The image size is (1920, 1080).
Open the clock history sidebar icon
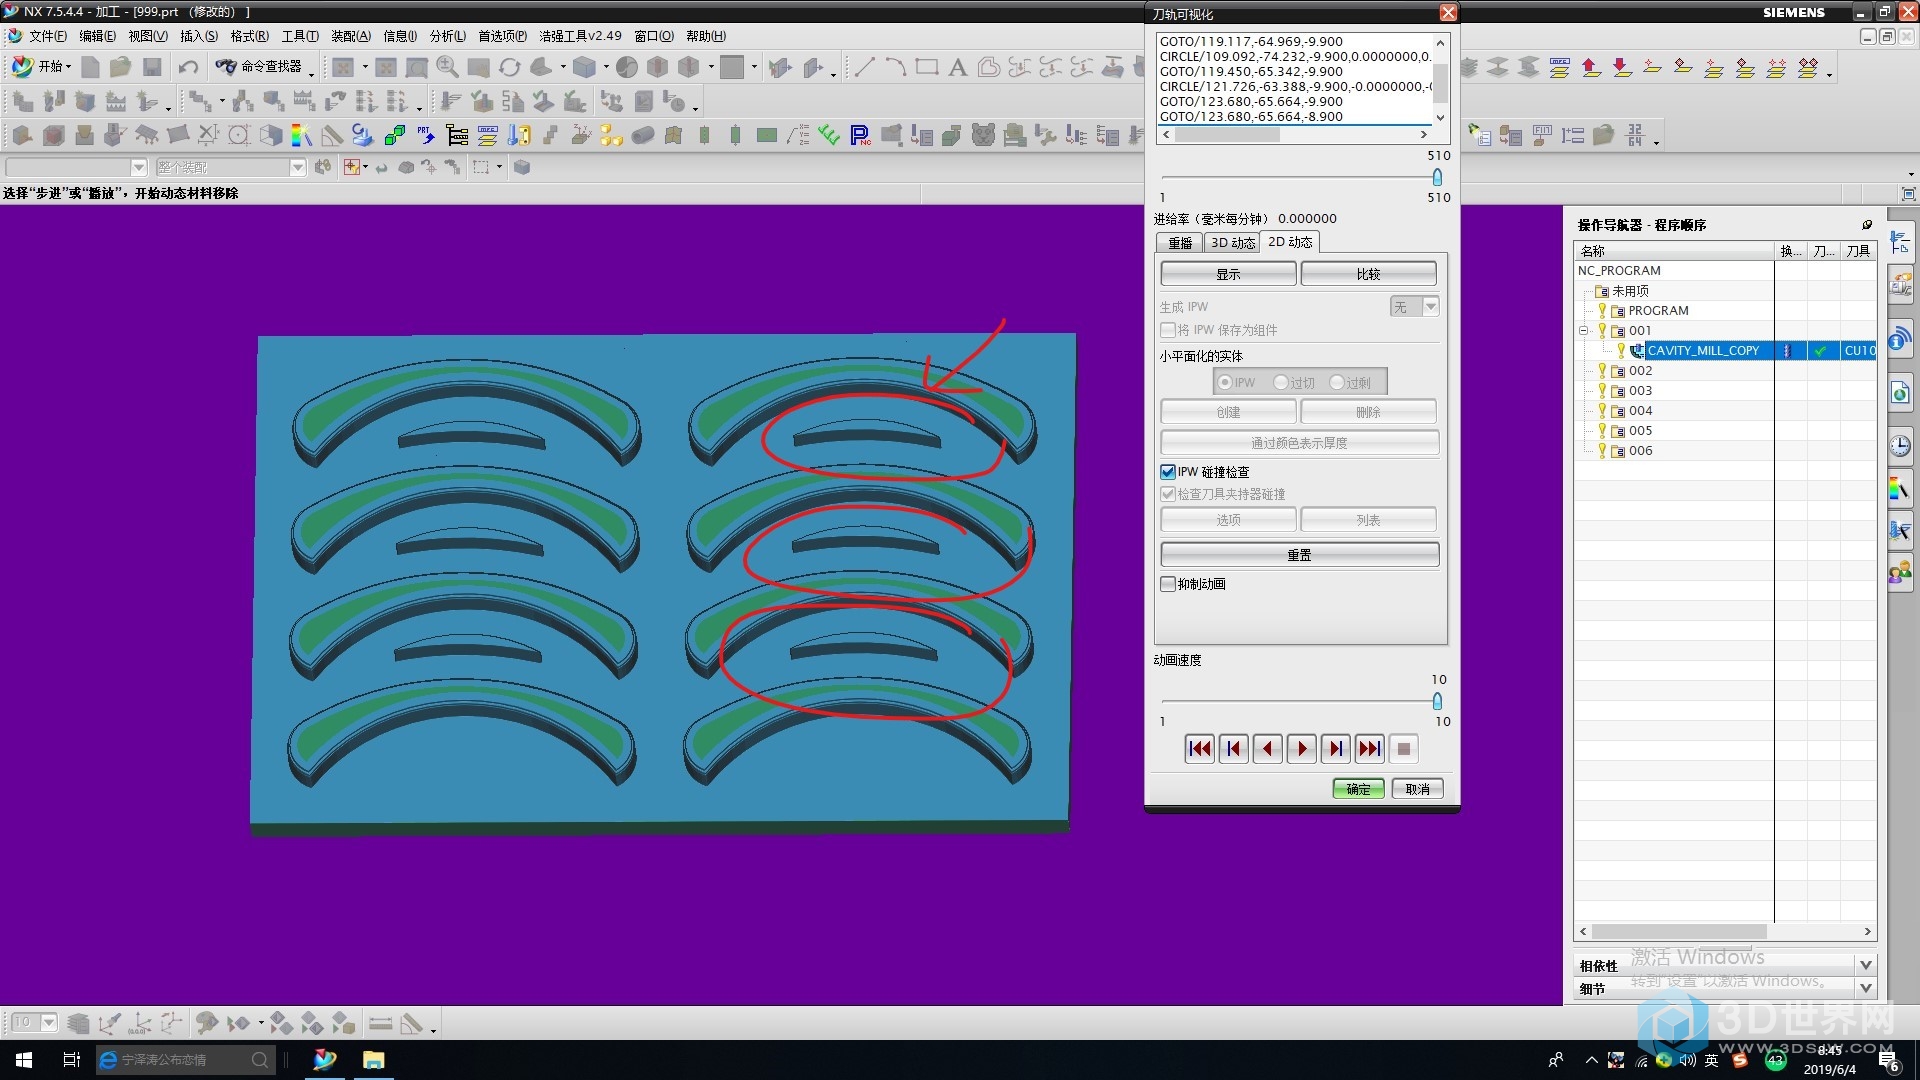tap(1900, 446)
